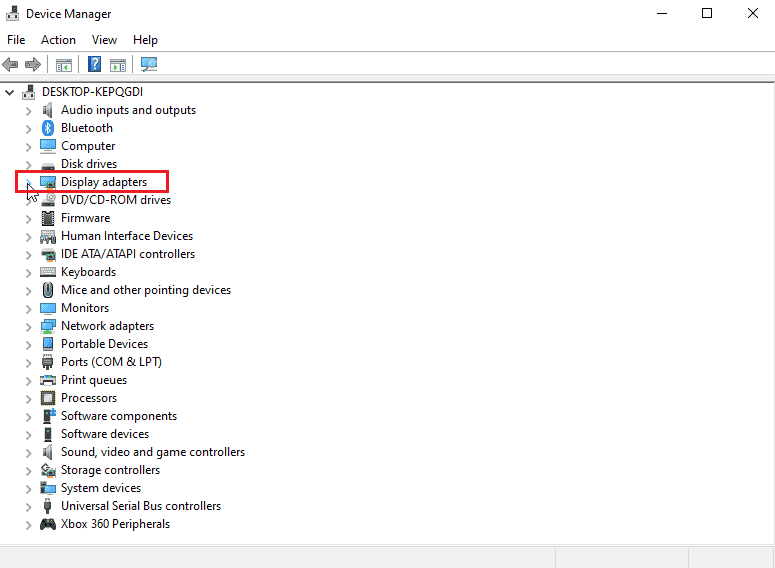Expand the System devices node arrow
Viewport: 775px width, 568px height.
pos(29,488)
